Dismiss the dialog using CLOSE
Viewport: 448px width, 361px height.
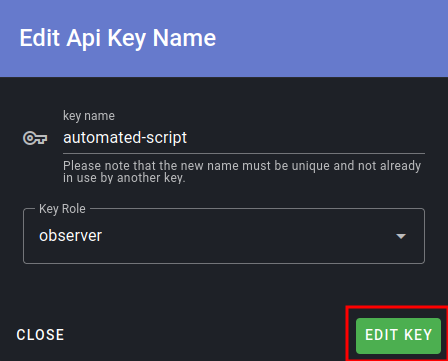[40, 335]
